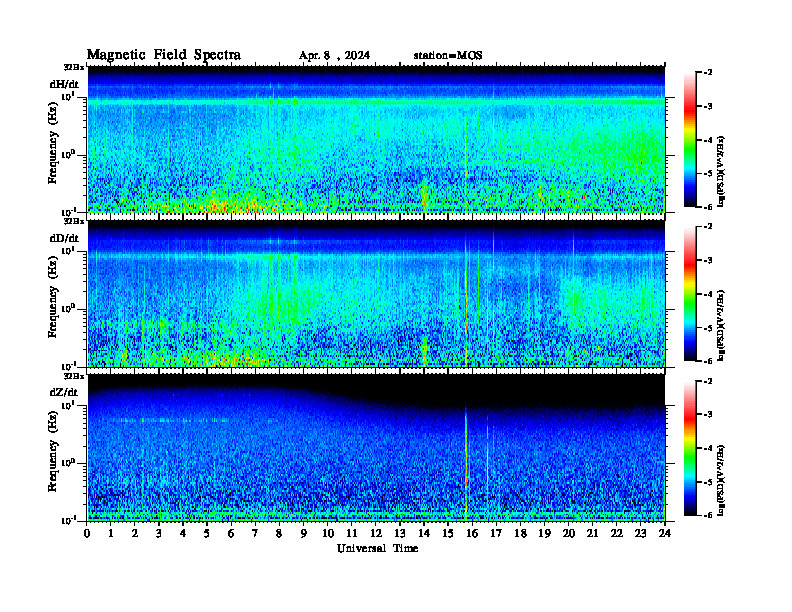Select the date text "Apr. 8 , 2024"

tap(334, 56)
